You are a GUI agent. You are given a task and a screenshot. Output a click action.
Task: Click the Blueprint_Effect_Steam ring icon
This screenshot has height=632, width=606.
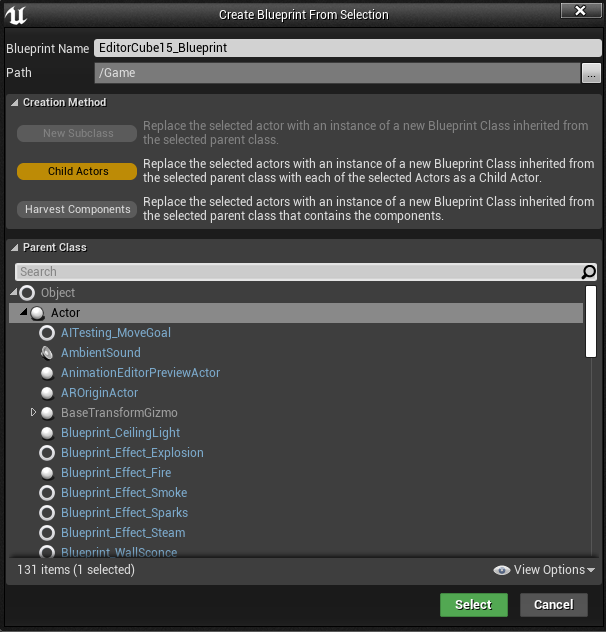[47, 533]
